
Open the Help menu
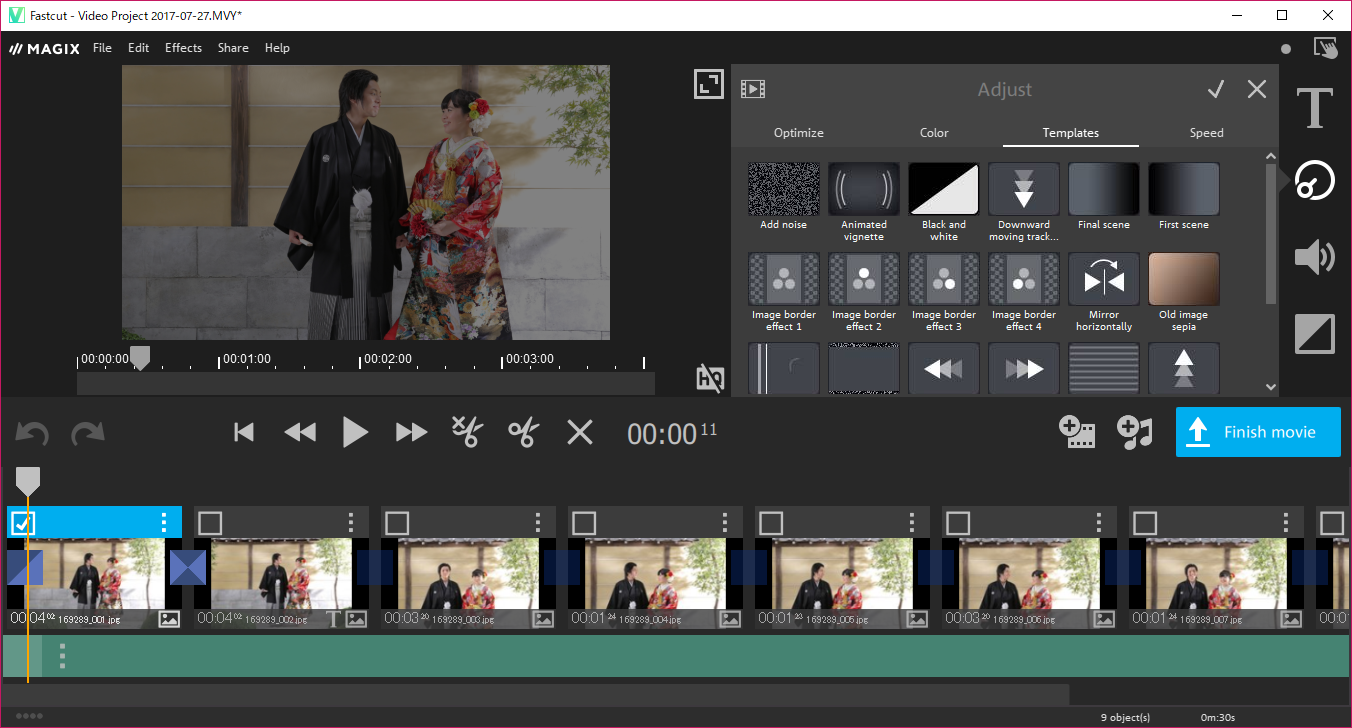click(x=277, y=48)
